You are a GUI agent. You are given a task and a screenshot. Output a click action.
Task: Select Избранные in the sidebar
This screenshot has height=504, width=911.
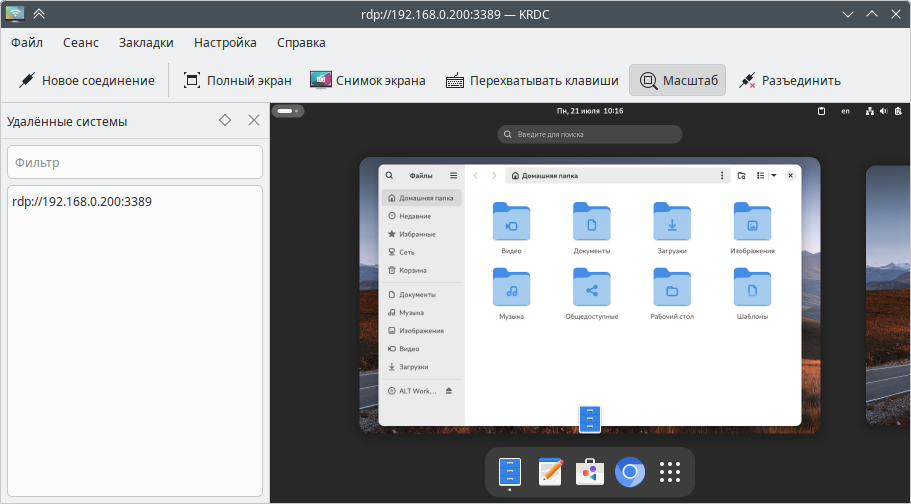click(x=422, y=234)
